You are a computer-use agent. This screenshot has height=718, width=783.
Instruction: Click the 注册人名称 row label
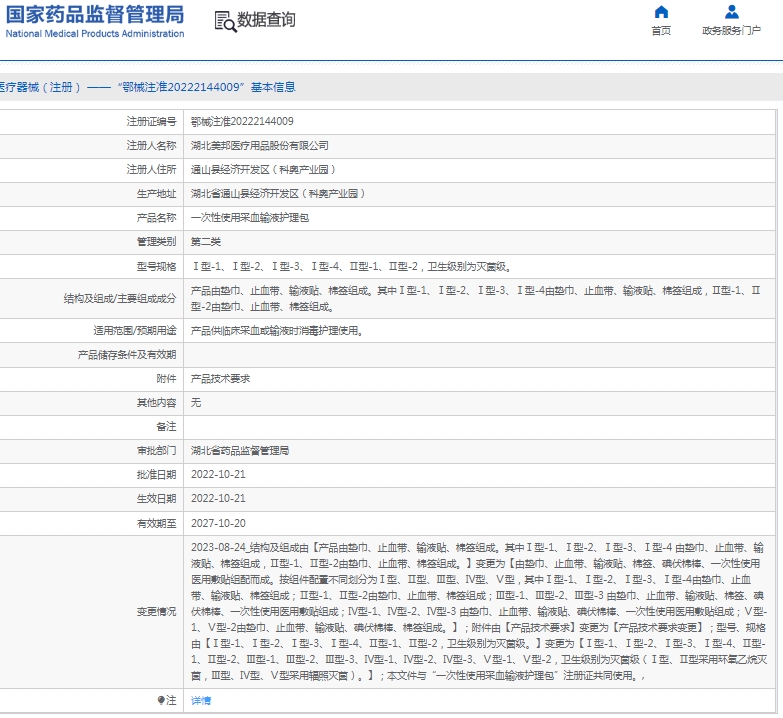point(151,145)
